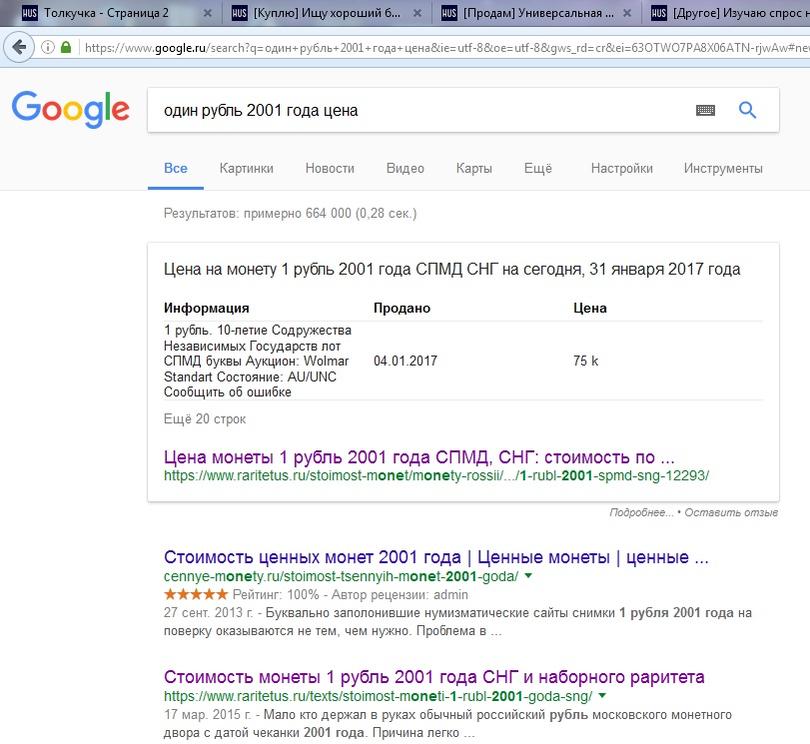Click the blue magnifier search button
This screenshot has width=810, height=744.
(x=747, y=110)
